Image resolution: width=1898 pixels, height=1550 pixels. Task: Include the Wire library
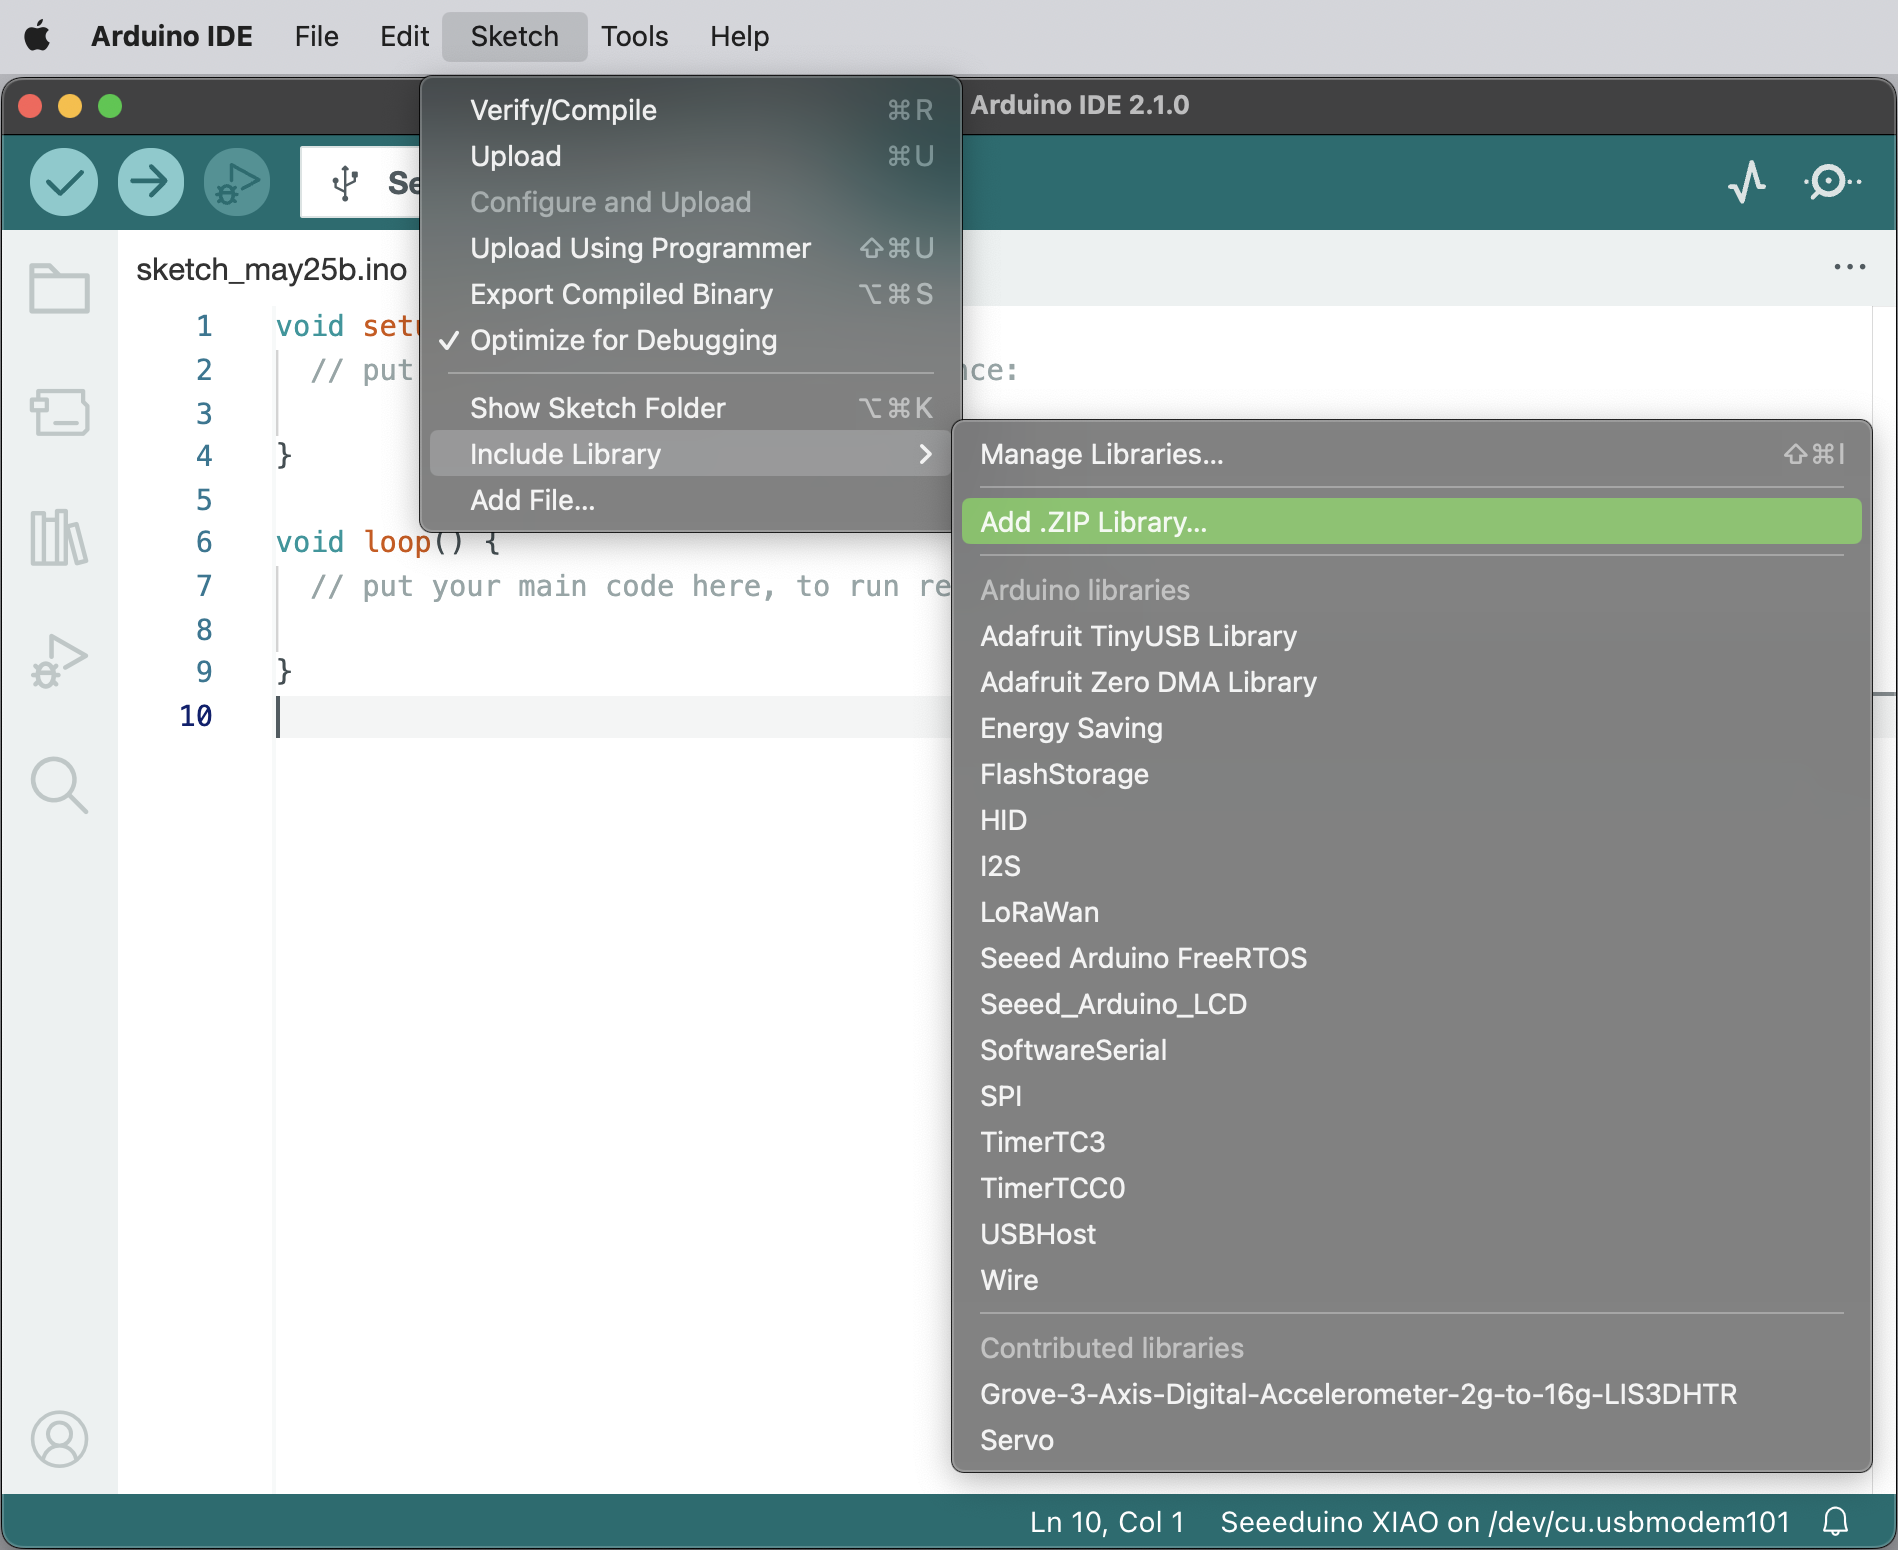(x=1412, y=1280)
